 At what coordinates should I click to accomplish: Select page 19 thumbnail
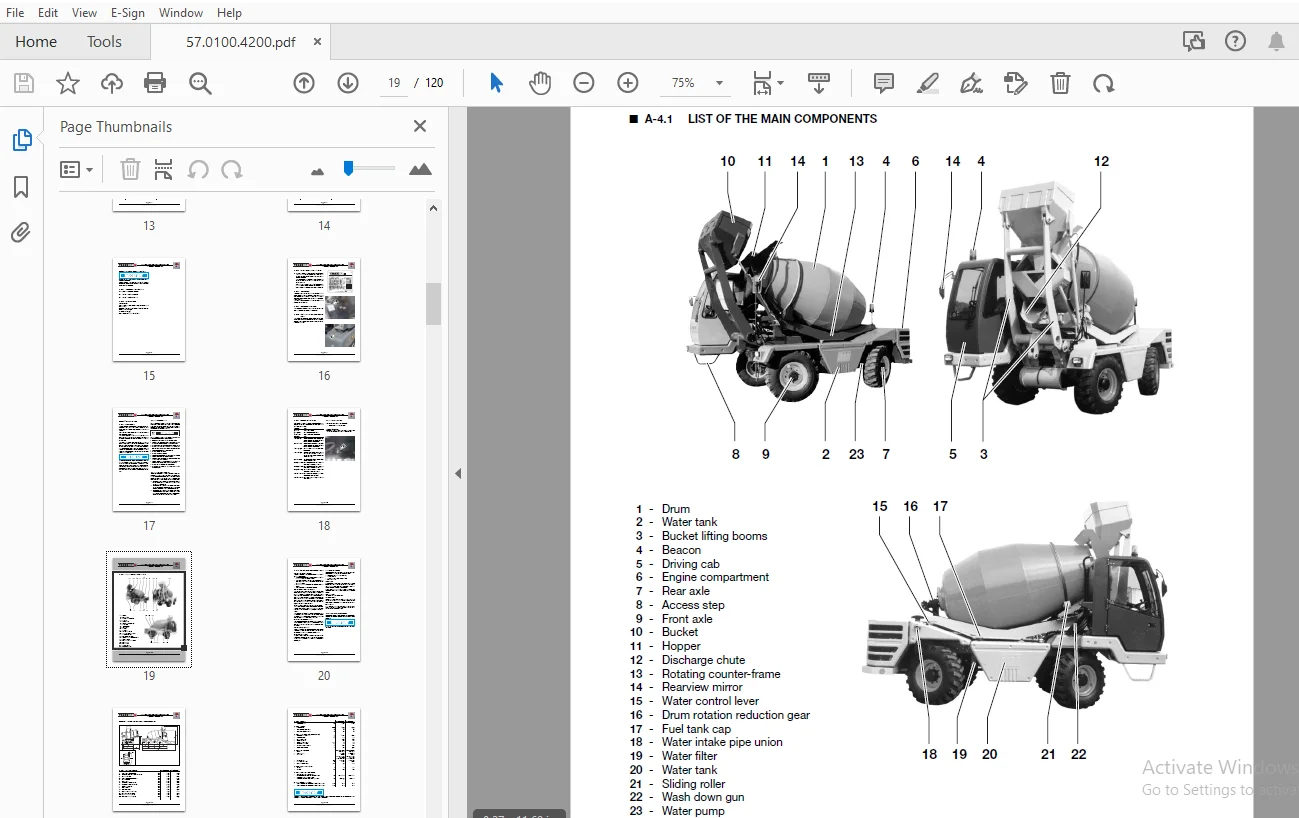point(149,609)
